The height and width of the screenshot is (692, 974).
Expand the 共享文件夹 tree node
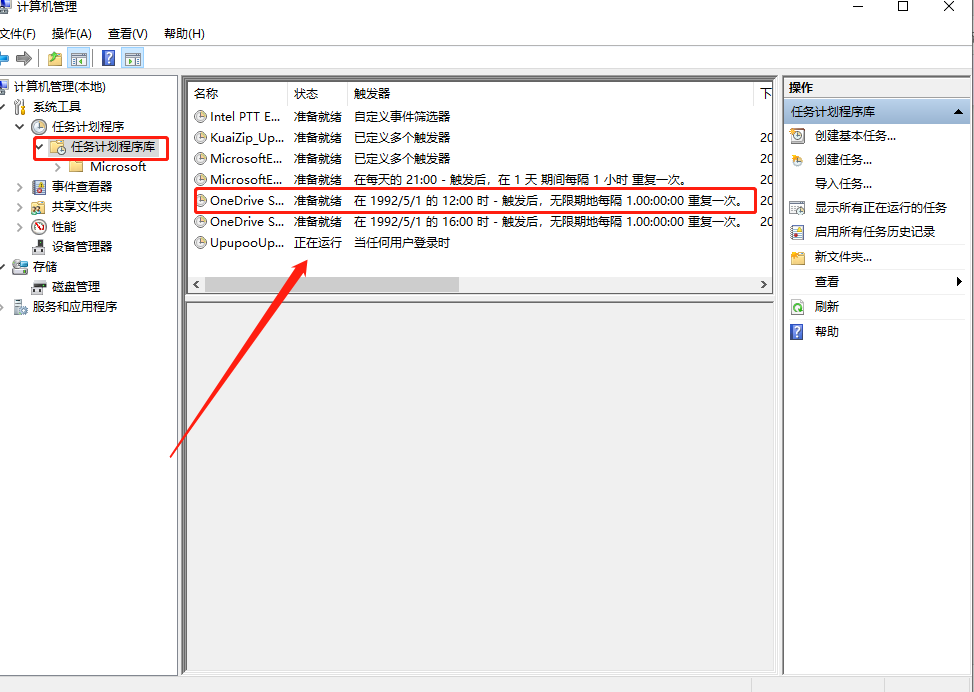tap(20, 207)
